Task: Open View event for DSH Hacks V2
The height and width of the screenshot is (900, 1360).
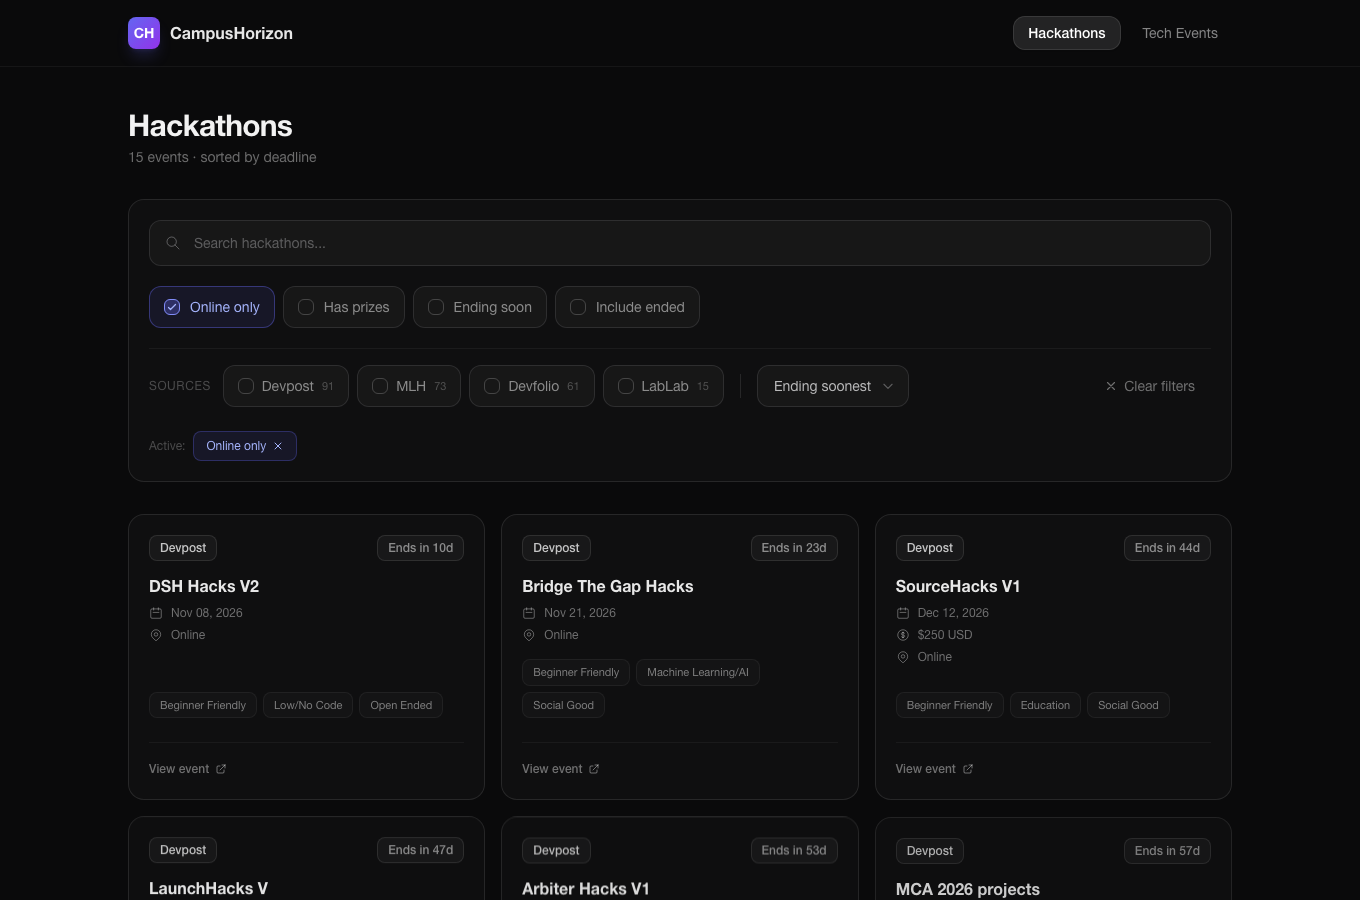Action: coord(187,769)
